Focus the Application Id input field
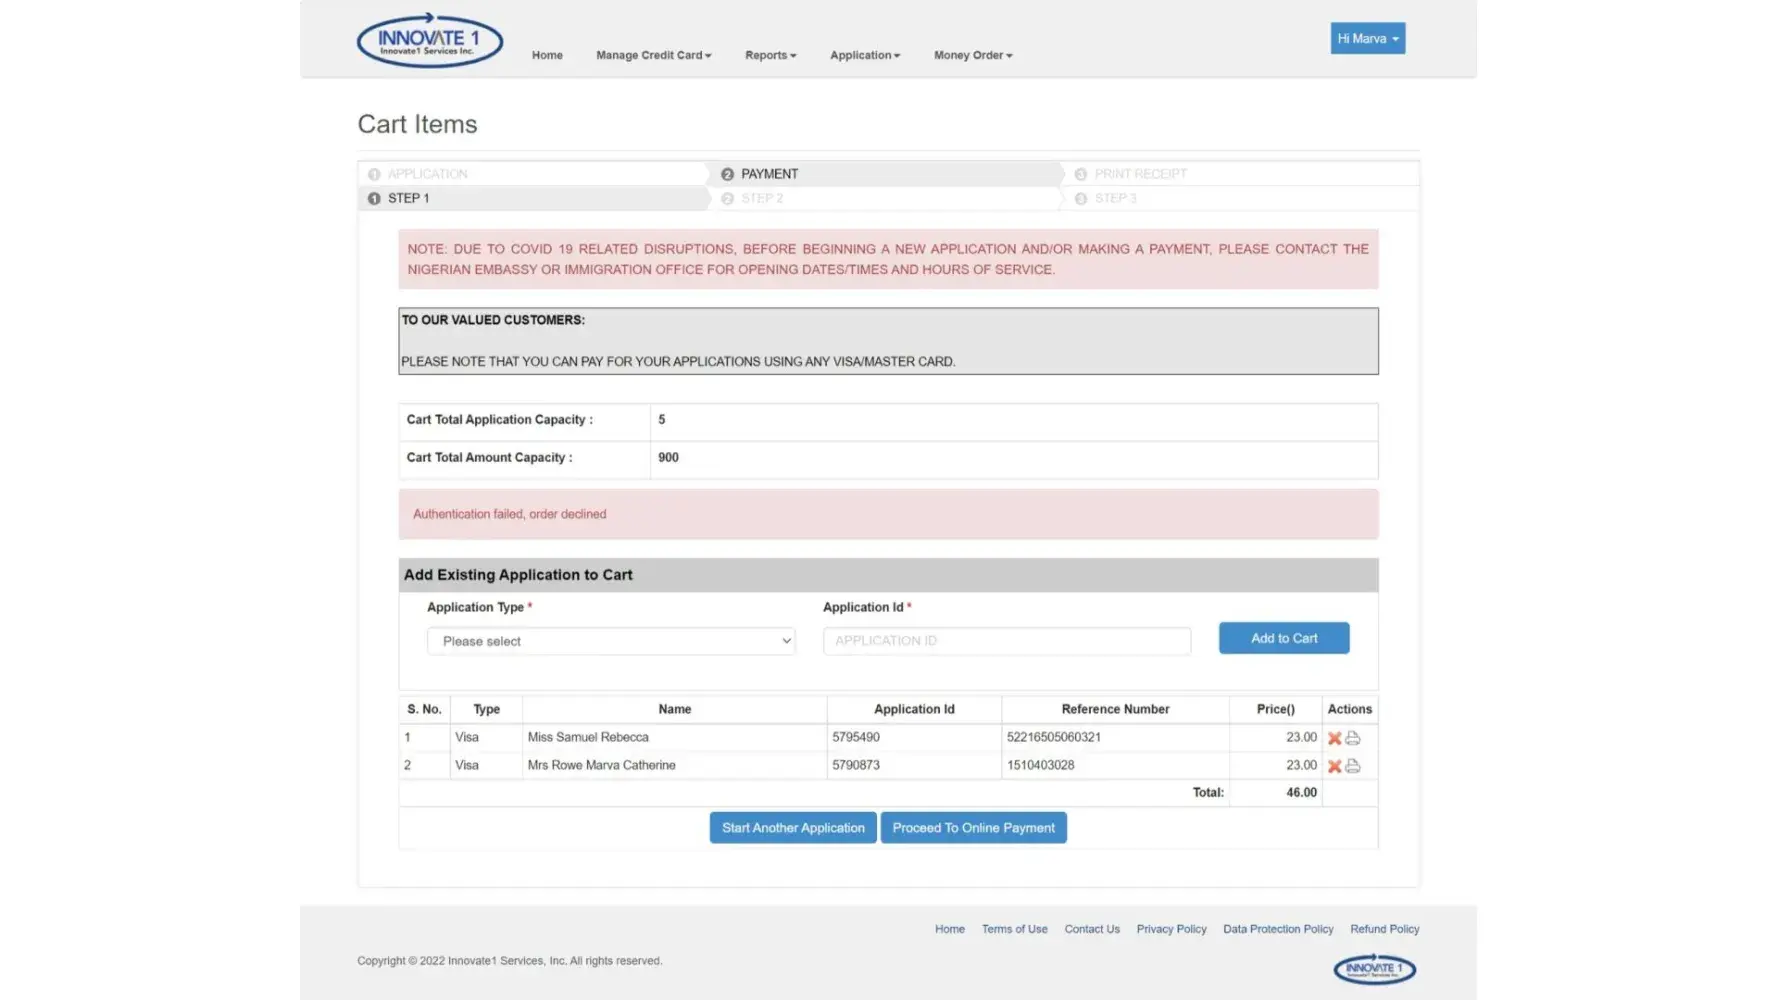 (1006, 641)
